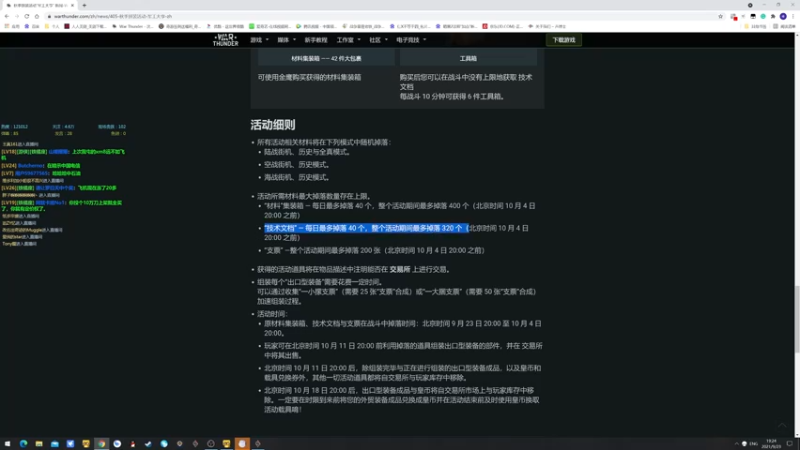Select the 工具箱 table header

click(468, 59)
